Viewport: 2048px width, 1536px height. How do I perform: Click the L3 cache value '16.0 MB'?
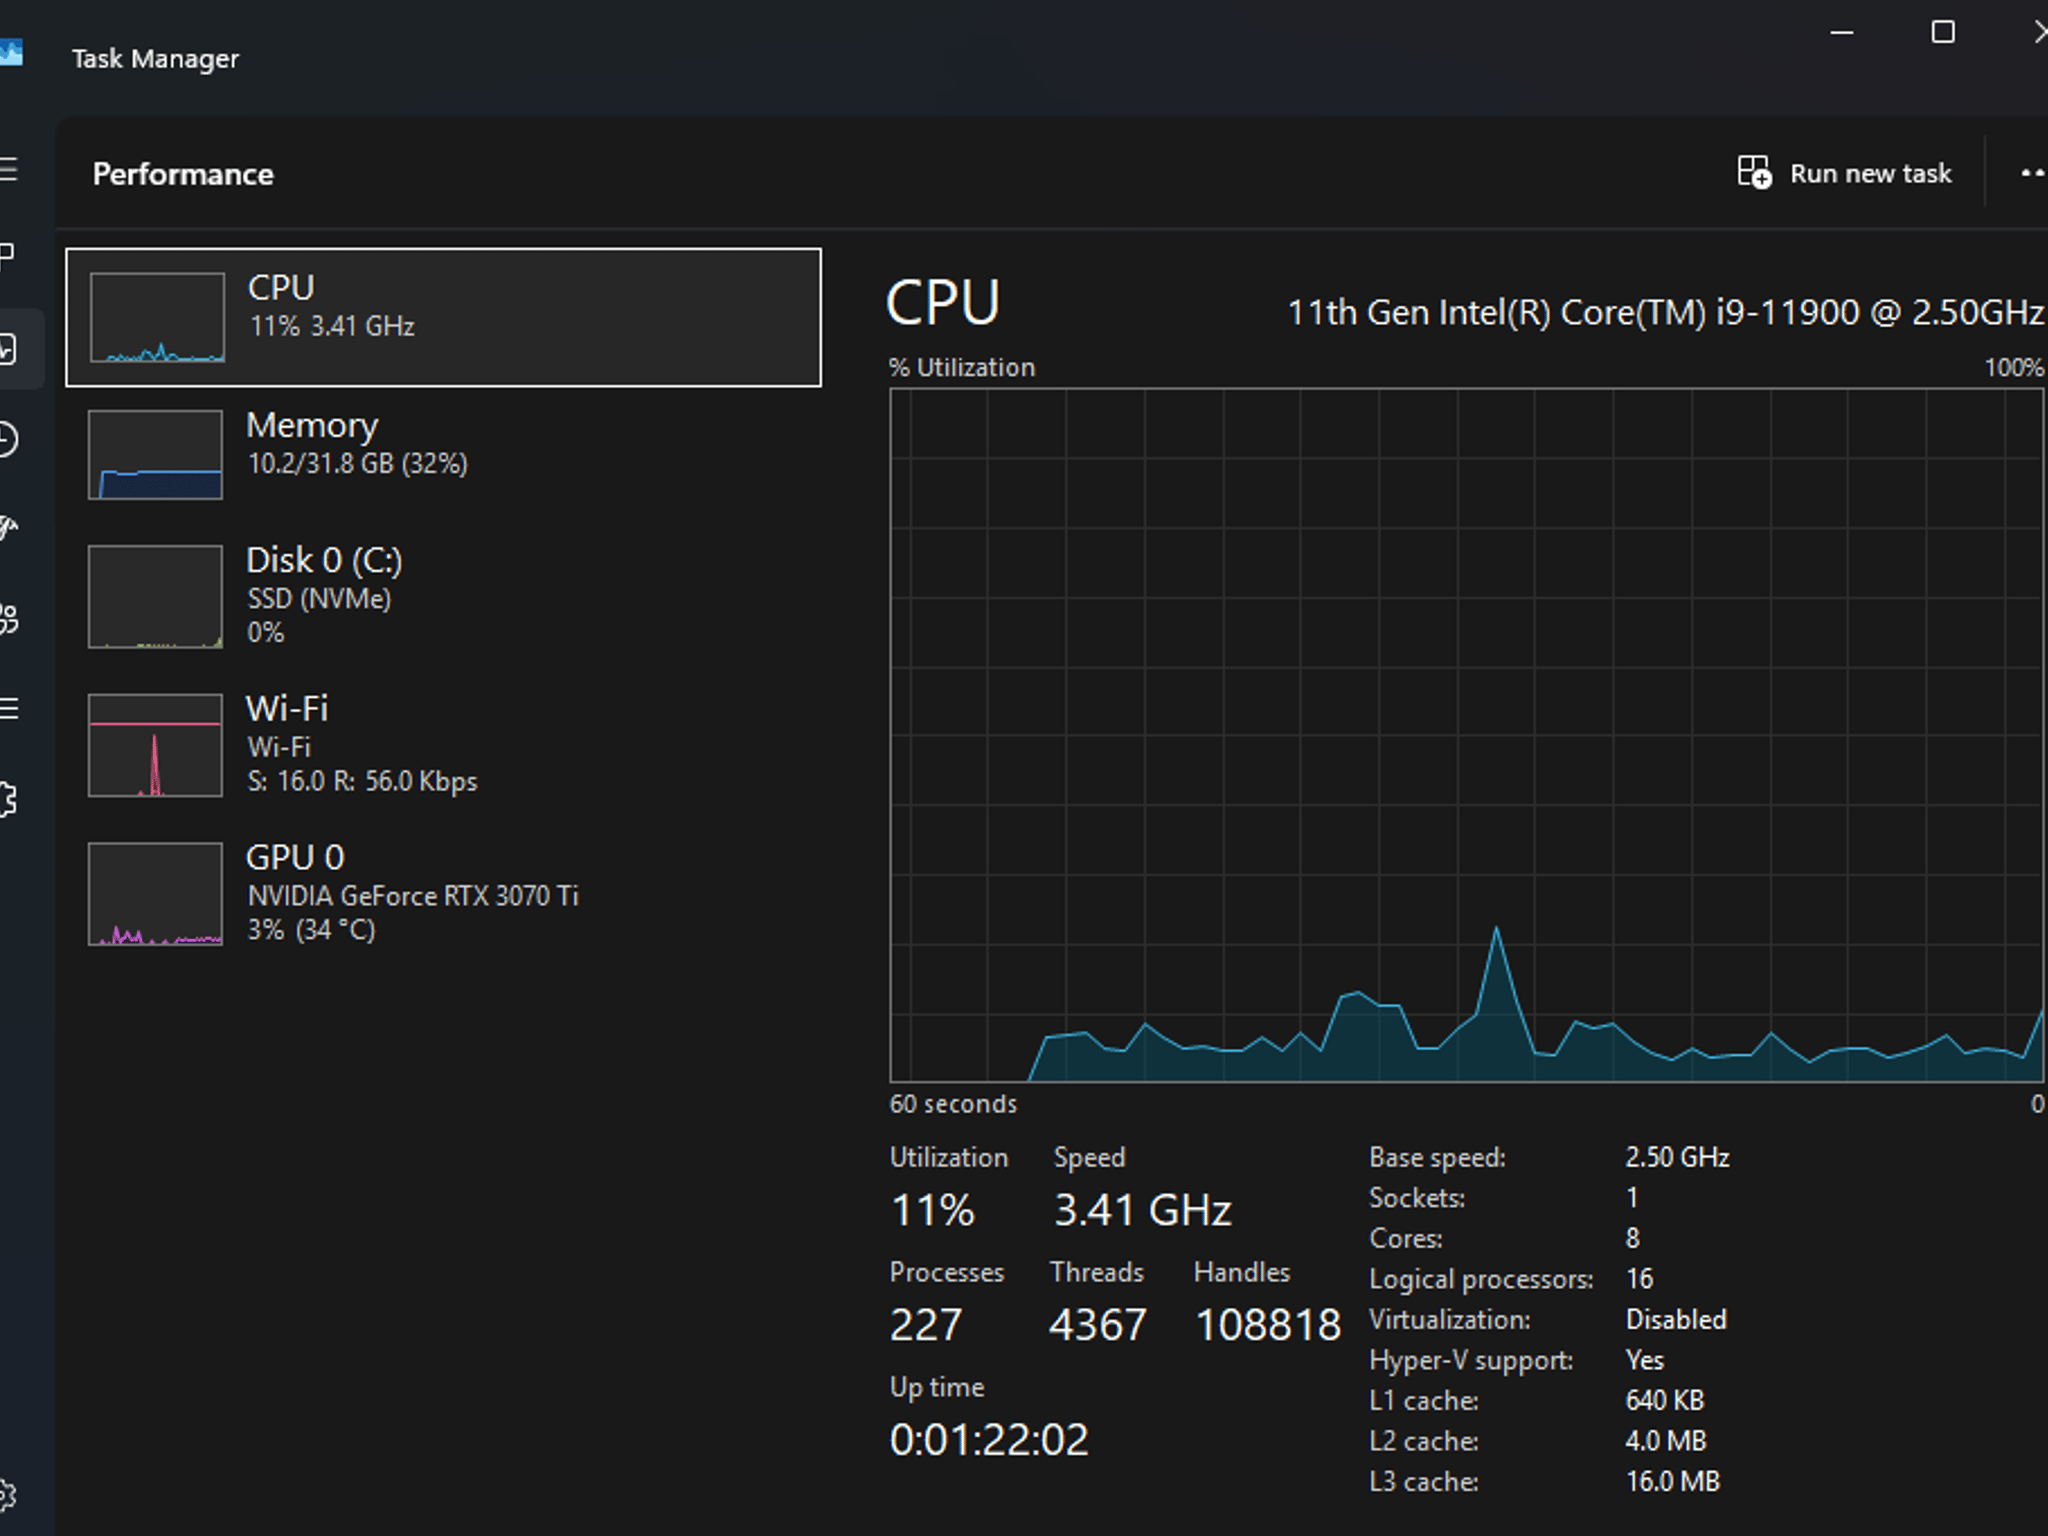(x=1672, y=1481)
